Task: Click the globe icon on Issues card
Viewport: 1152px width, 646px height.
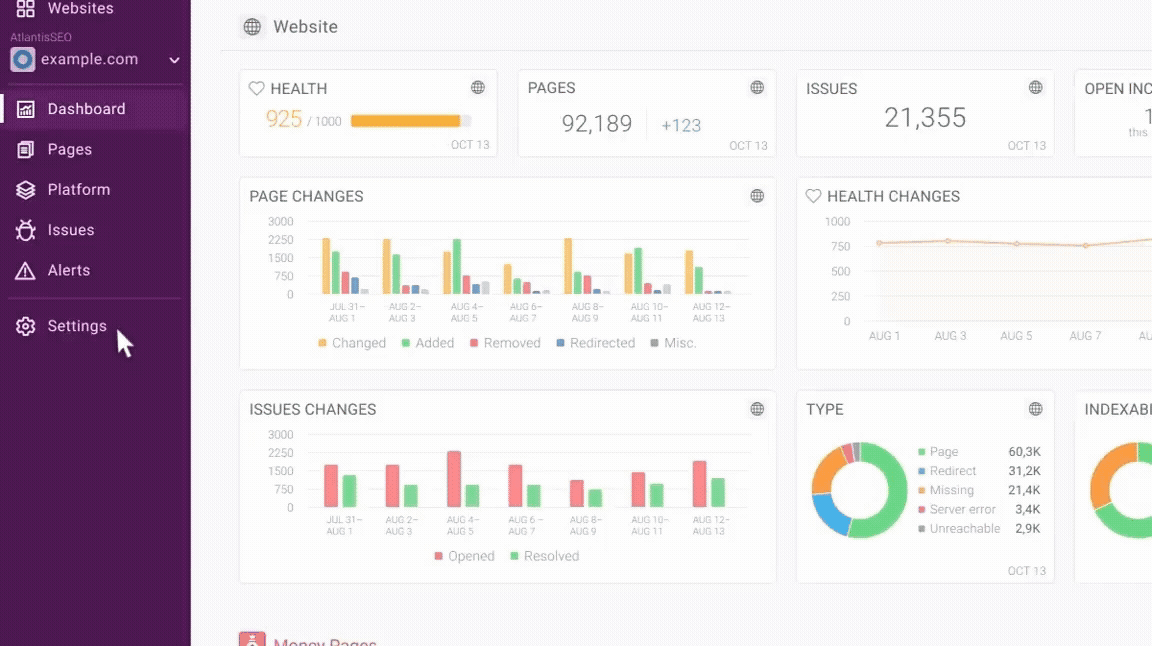Action: 1036,87
